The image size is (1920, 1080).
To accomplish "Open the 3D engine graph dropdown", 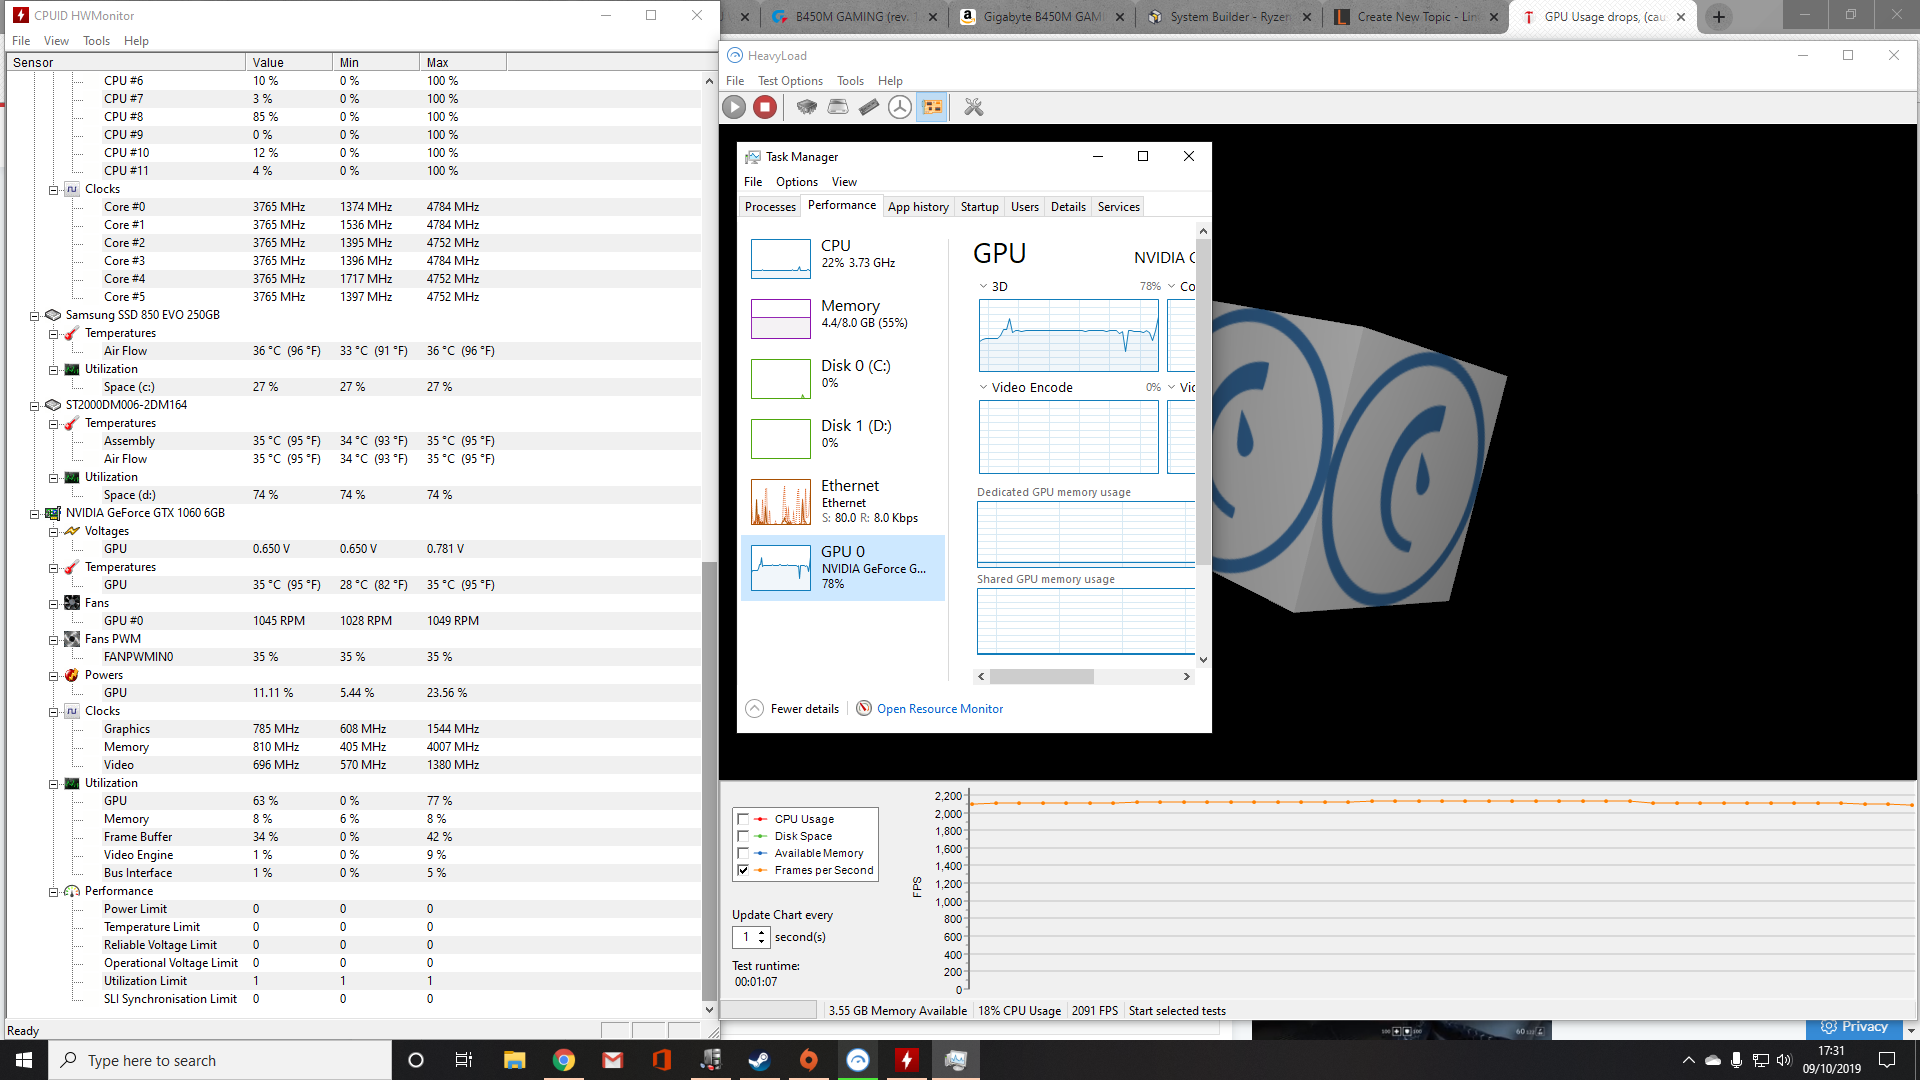I will point(983,287).
